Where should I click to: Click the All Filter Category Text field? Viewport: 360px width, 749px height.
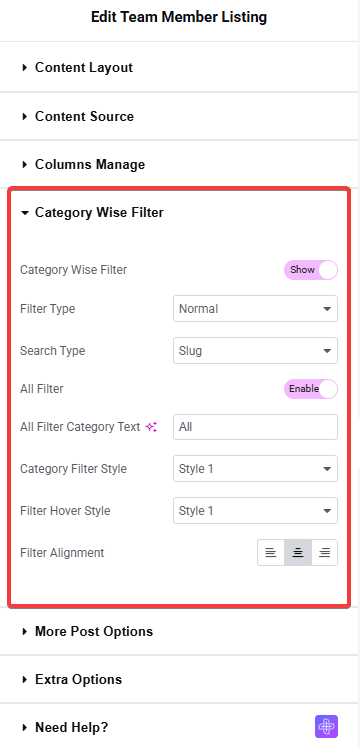255,427
